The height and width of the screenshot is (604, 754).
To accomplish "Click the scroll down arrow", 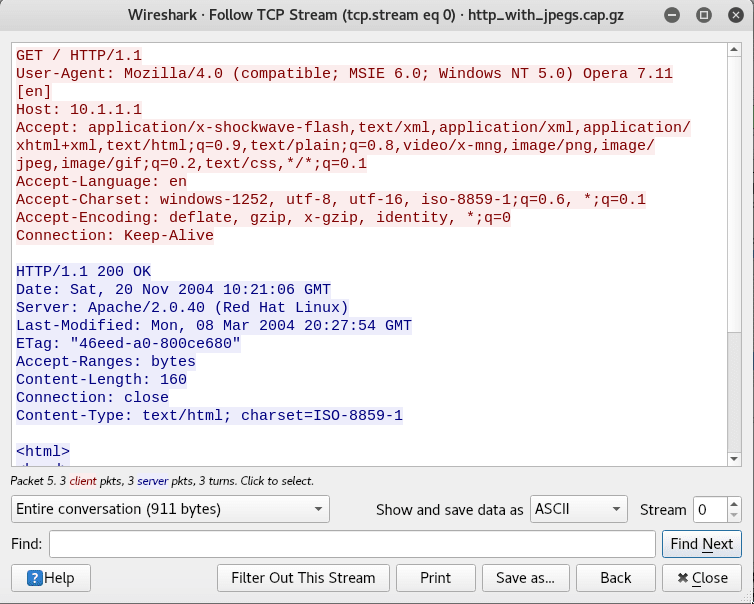I will tap(734, 459).
